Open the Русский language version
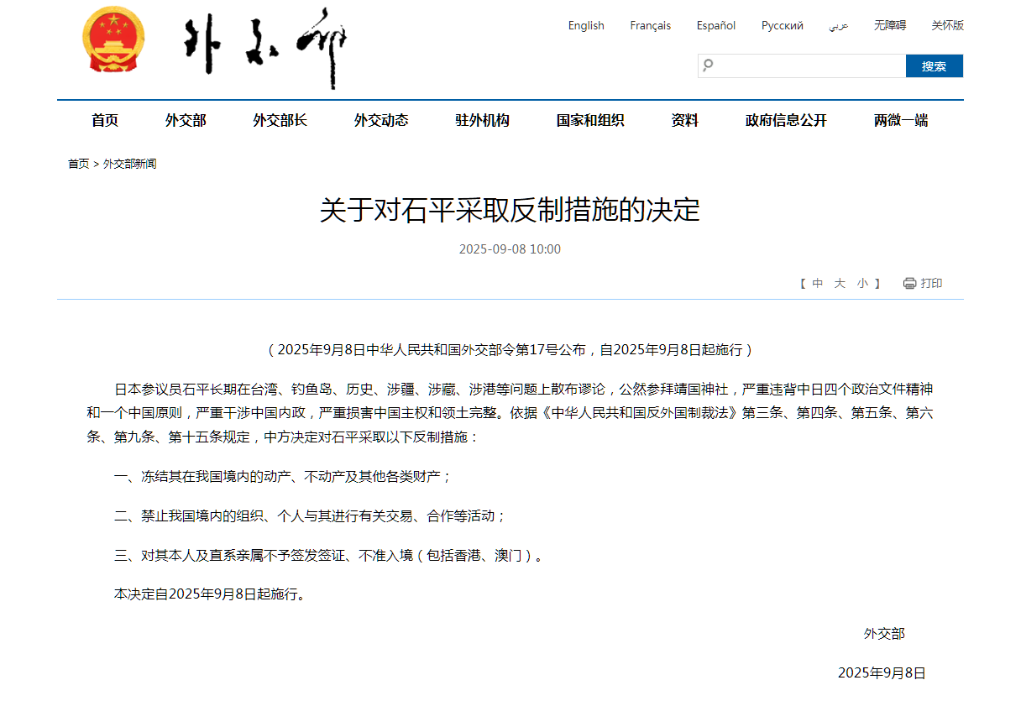 (x=782, y=26)
